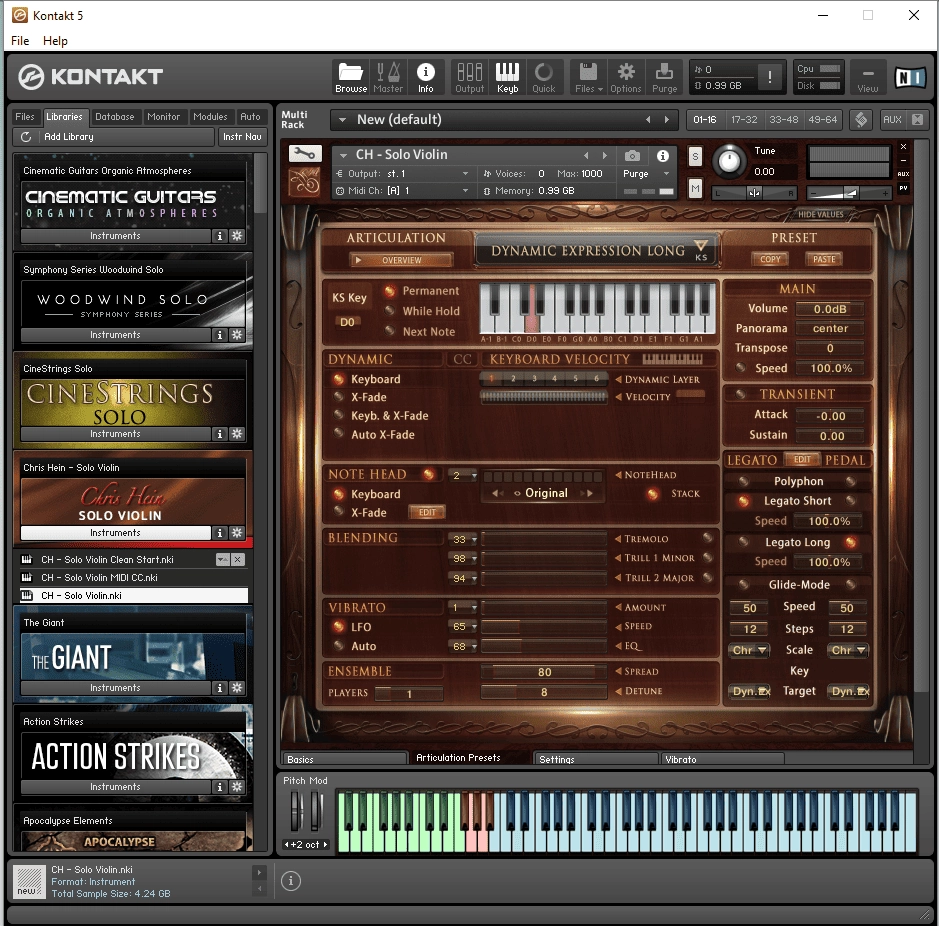Click the Purge toolbar icon
The height and width of the screenshot is (926, 939).
(664, 77)
